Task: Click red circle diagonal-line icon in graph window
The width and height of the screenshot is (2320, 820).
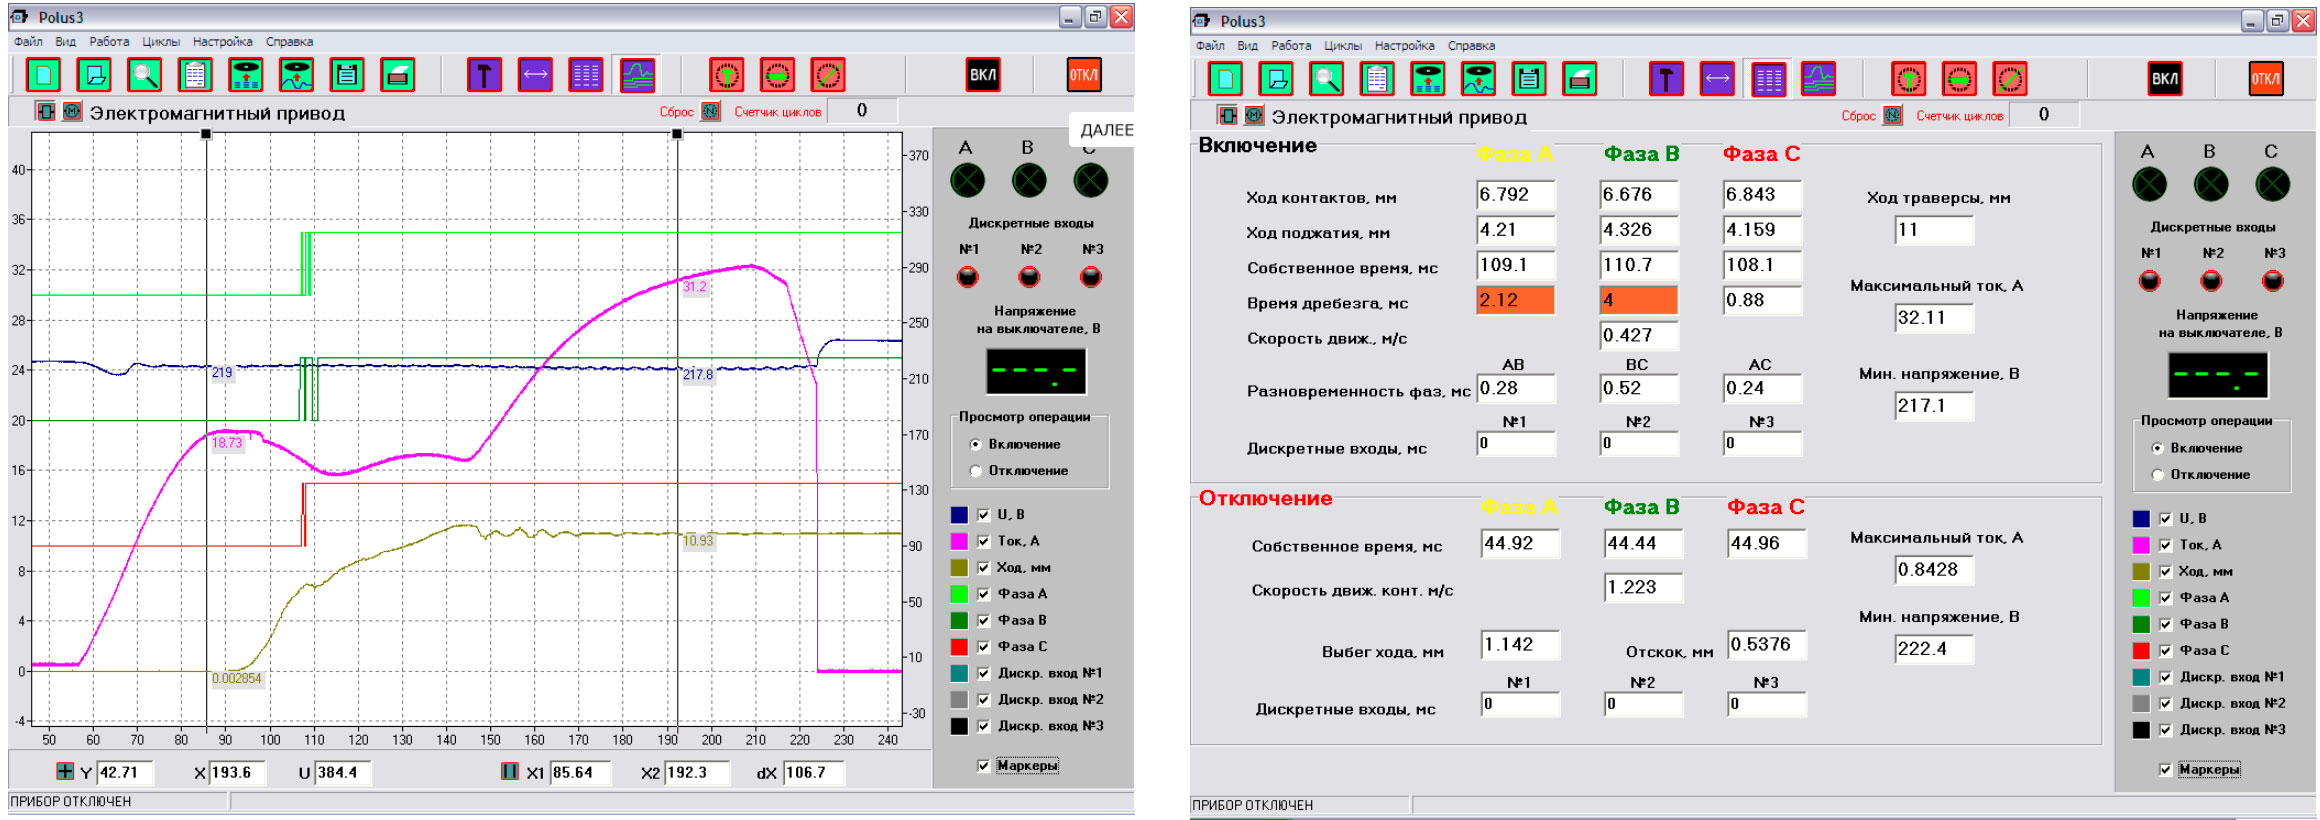Action: [828, 75]
